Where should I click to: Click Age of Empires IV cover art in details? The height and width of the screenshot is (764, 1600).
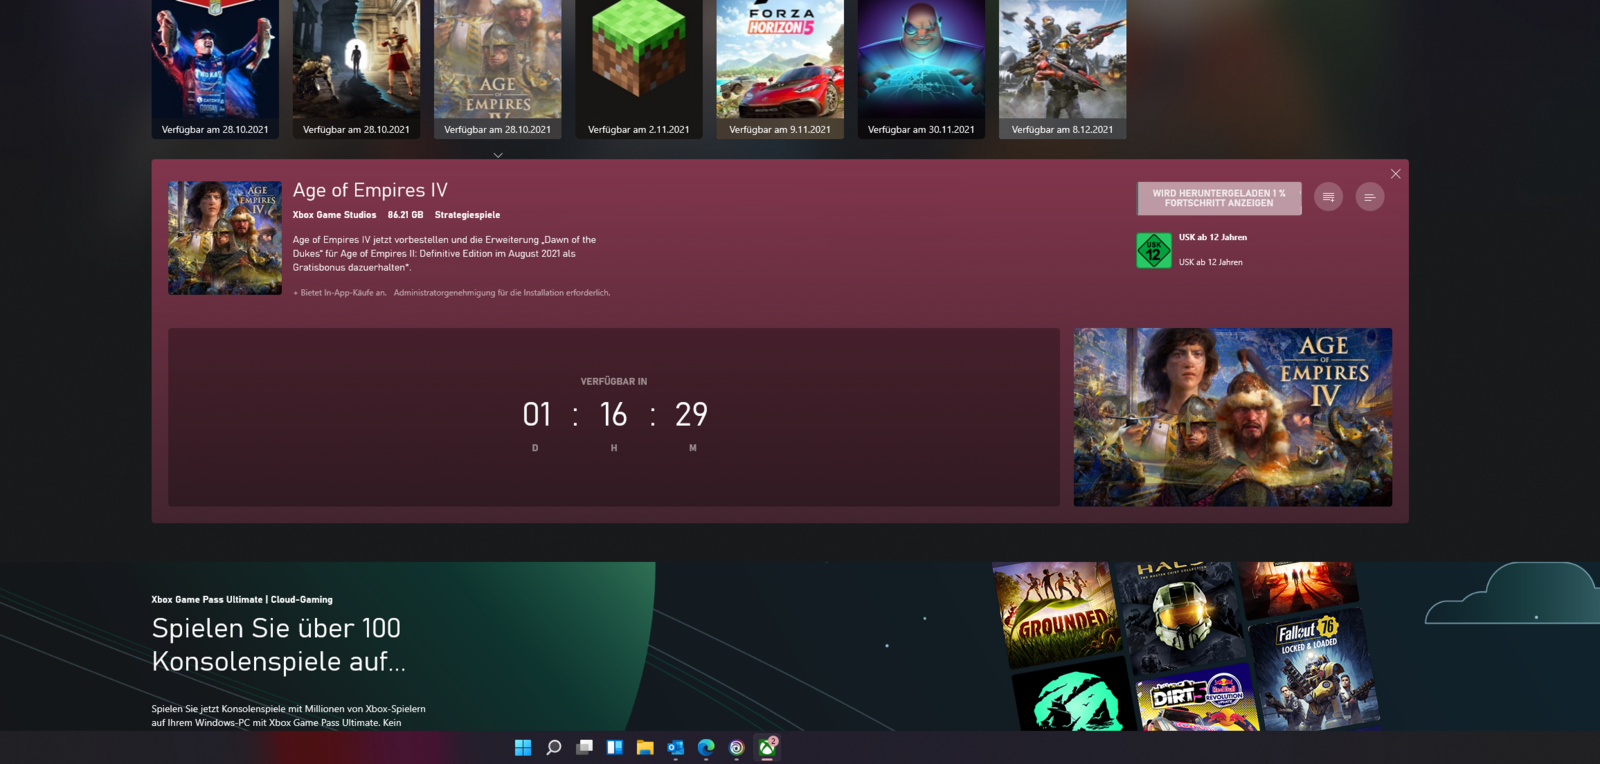pos(225,238)
